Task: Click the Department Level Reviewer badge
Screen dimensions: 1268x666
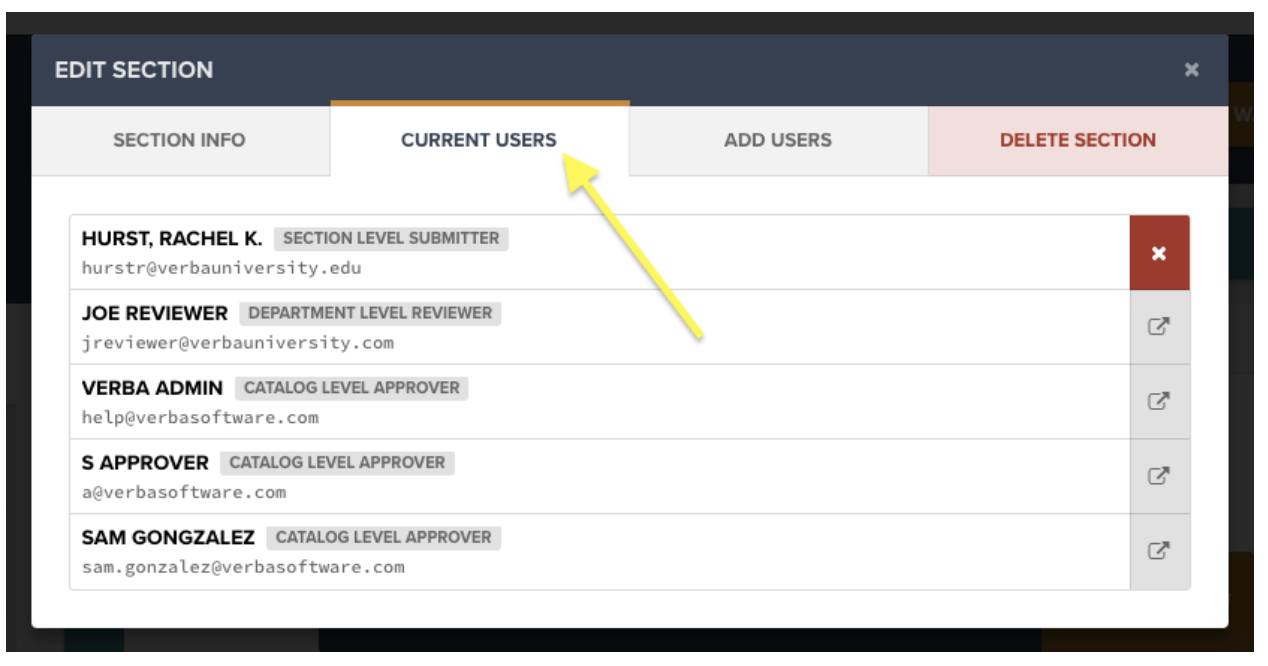Action: [370, 313]
